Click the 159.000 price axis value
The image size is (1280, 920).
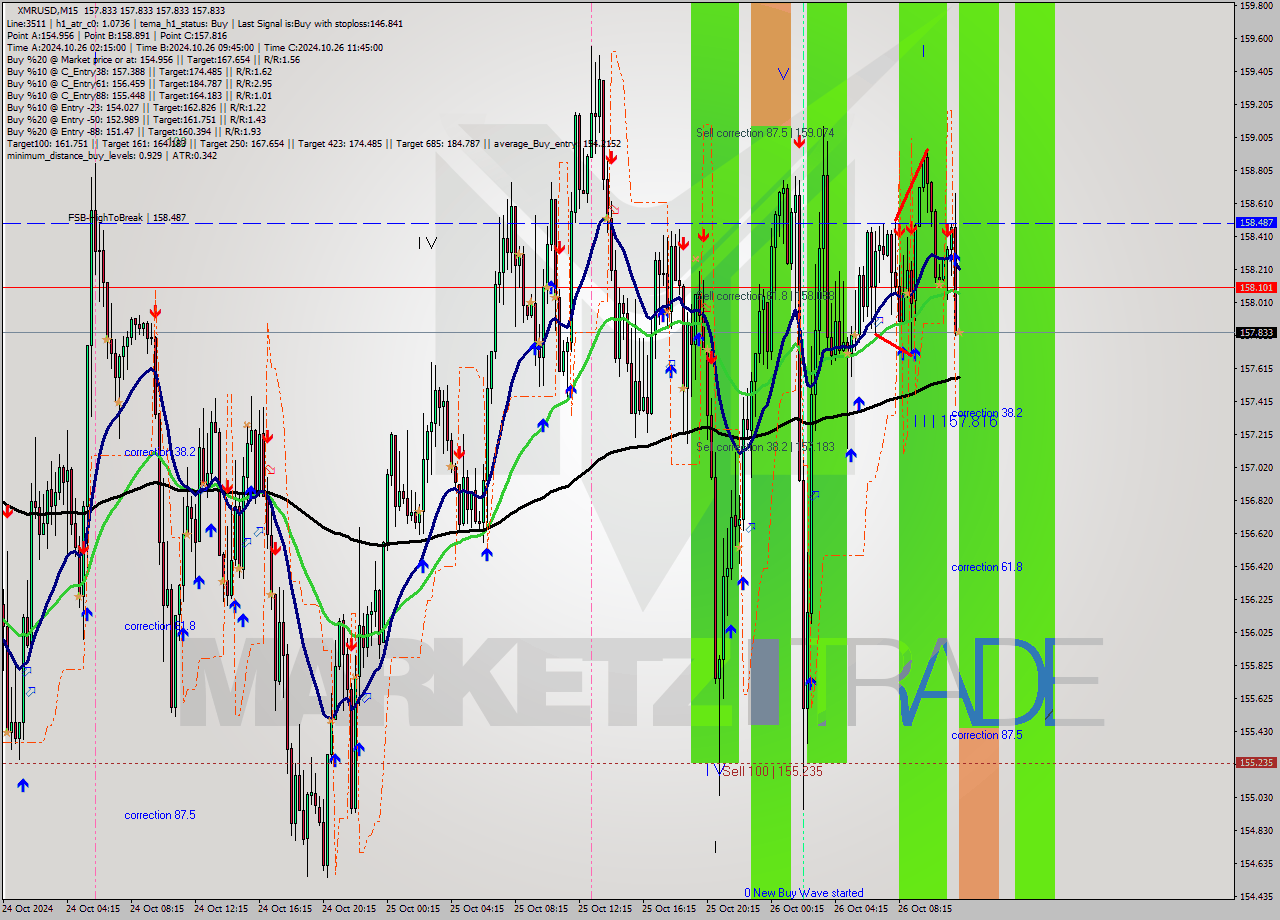[1256, 137]
